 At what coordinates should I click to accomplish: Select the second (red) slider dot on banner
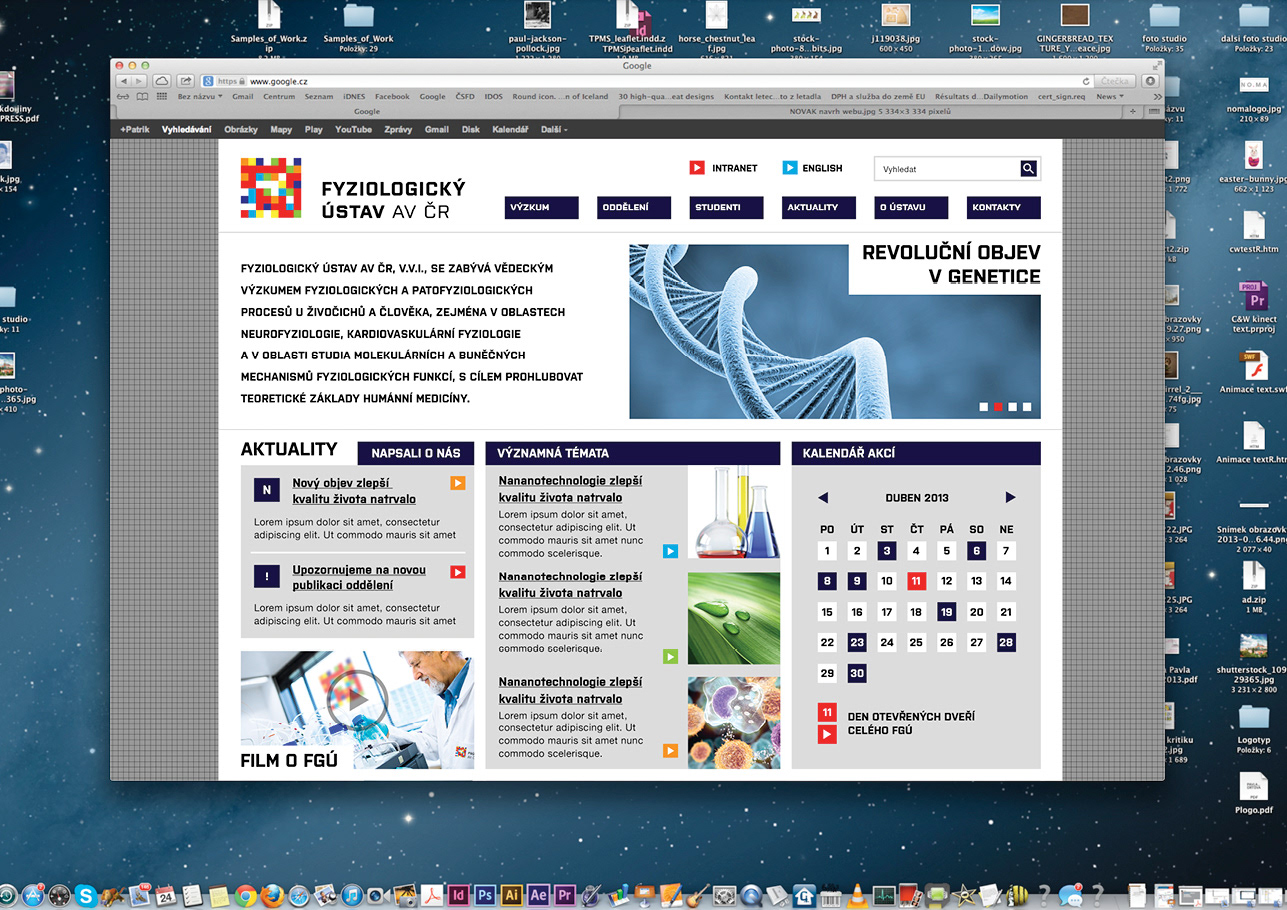998,407
